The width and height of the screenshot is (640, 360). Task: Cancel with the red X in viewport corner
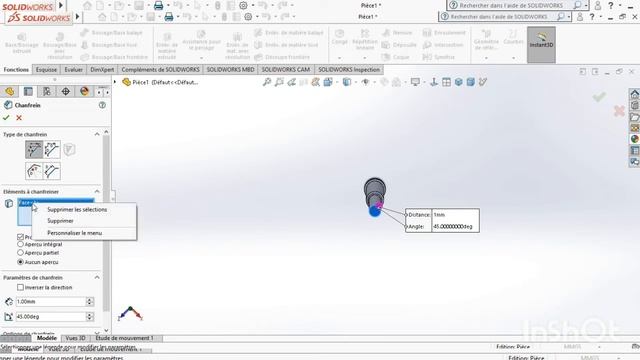pos(619,111)
